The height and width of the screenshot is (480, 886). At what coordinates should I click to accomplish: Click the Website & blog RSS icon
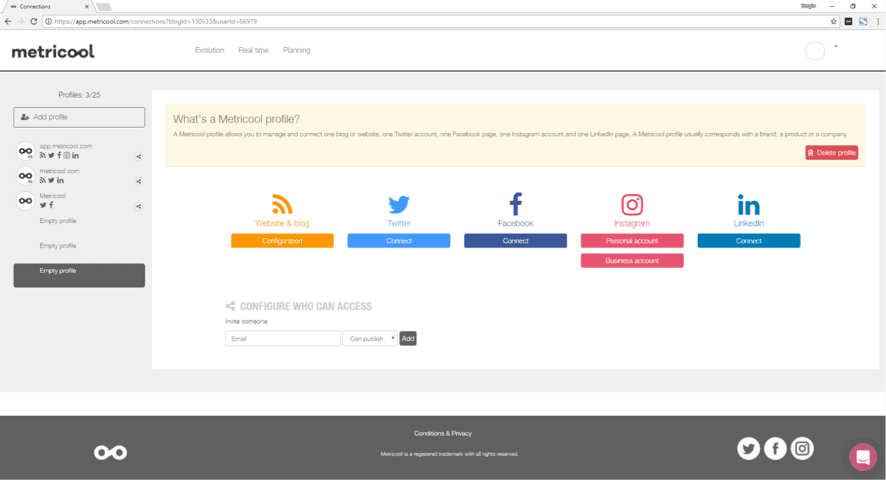pyautogui.click(x=282, y=204)
